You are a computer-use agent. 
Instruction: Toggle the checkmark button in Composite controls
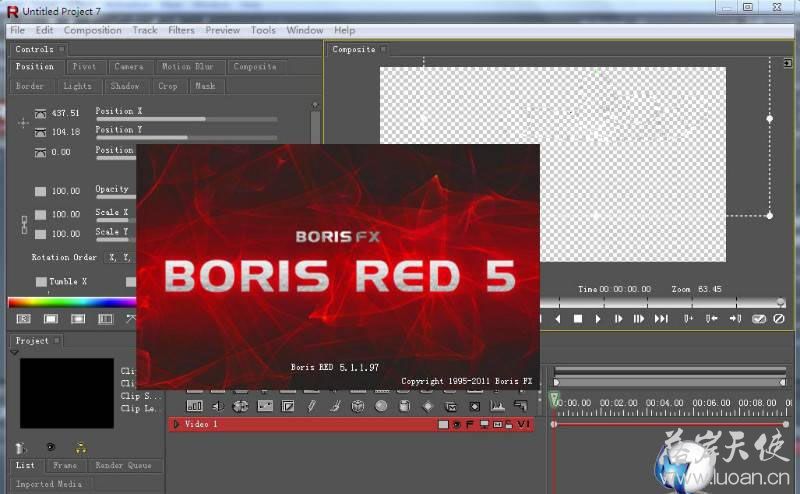(x=759, y=319)
